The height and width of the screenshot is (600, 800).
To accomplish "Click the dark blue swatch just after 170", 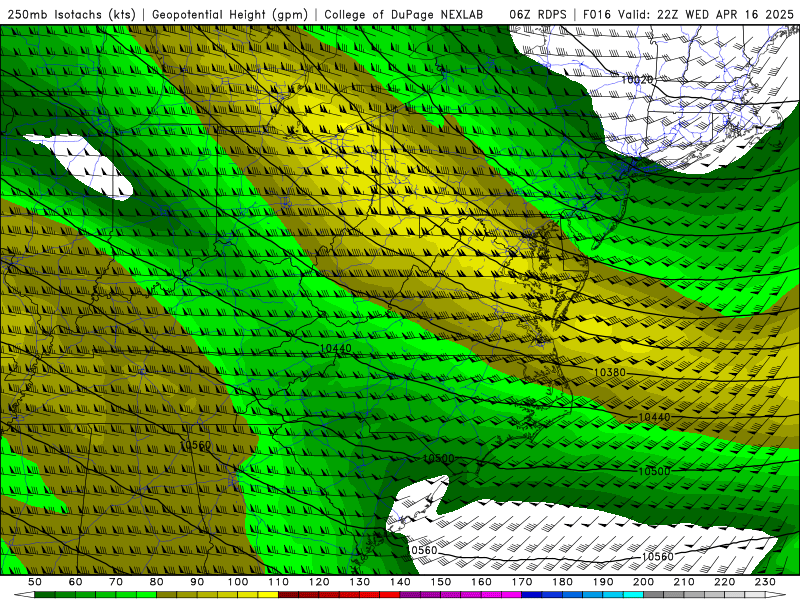I will 532,595.
